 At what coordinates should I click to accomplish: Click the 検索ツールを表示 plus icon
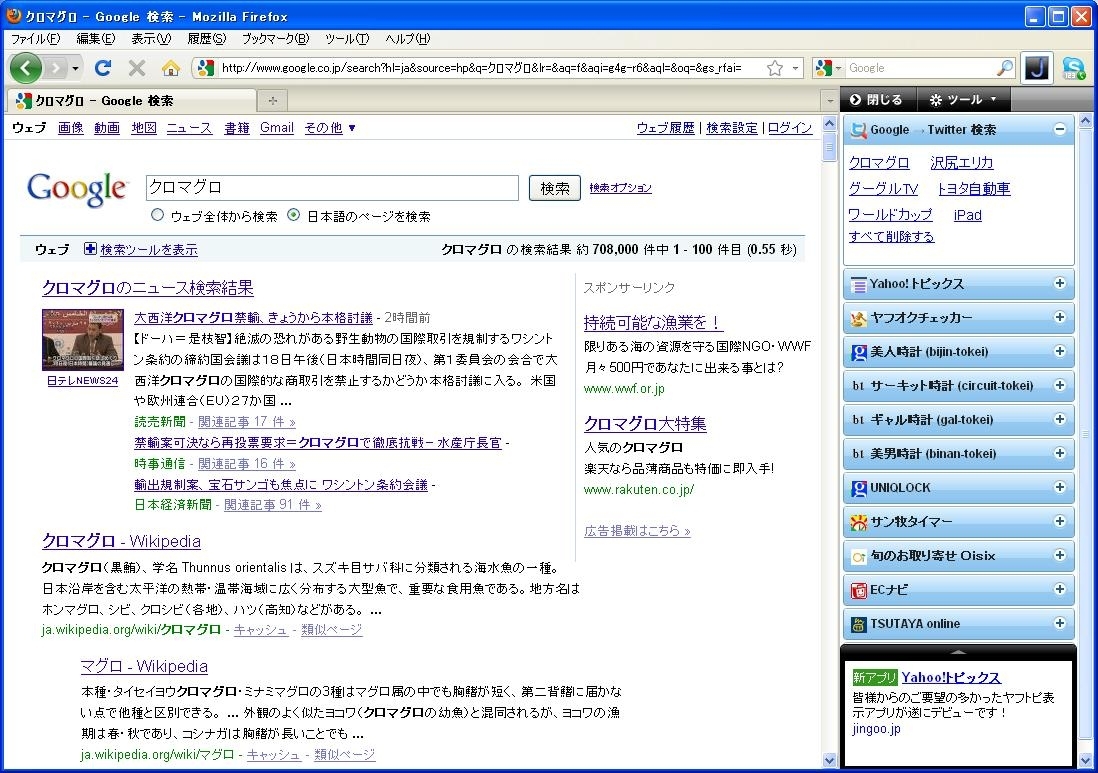pyautogui.click(x=90, y=249)
